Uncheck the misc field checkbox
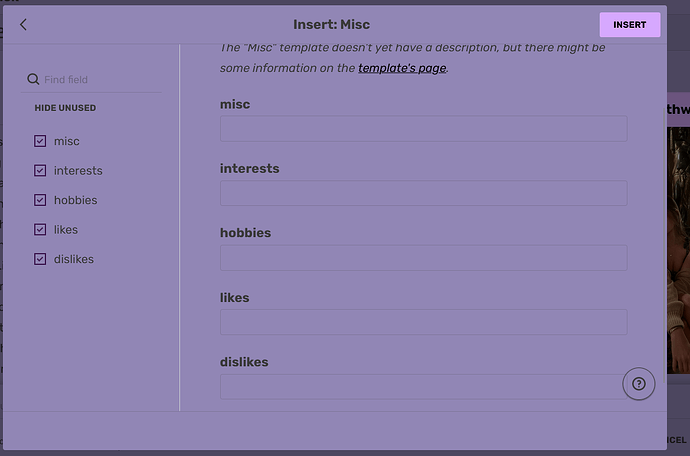690x456 pixels. 40,141
